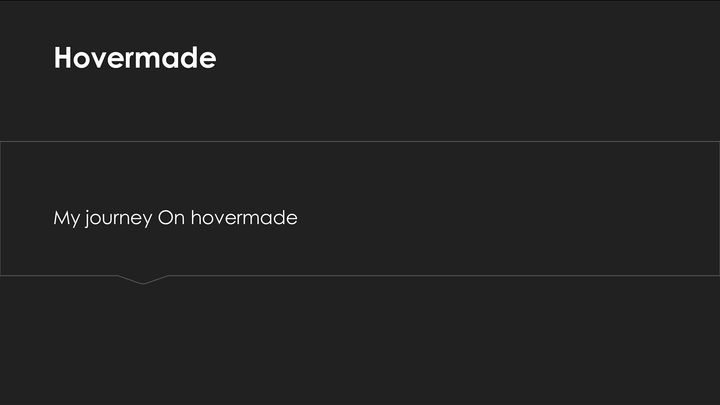This screenshot has height=405, width=720.
Task: Click the empty area inside the outlined subtitle box
Action: point(459,207)
